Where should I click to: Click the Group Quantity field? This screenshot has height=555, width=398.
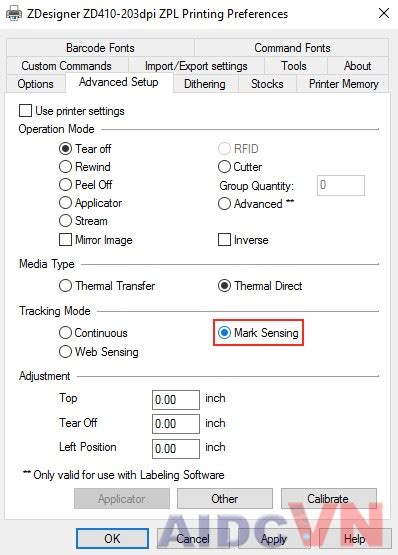[x=341, y=185]
